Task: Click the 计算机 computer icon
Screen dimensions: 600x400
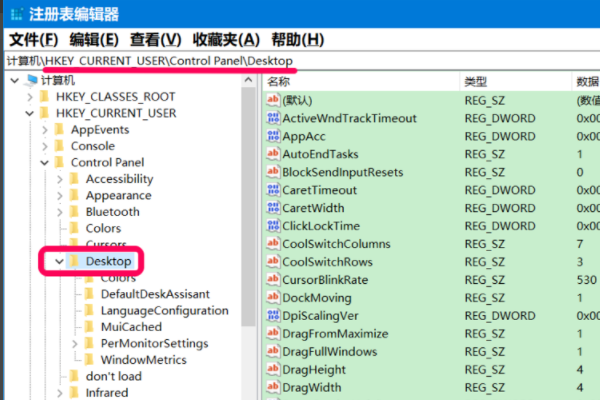Action: 31,80
